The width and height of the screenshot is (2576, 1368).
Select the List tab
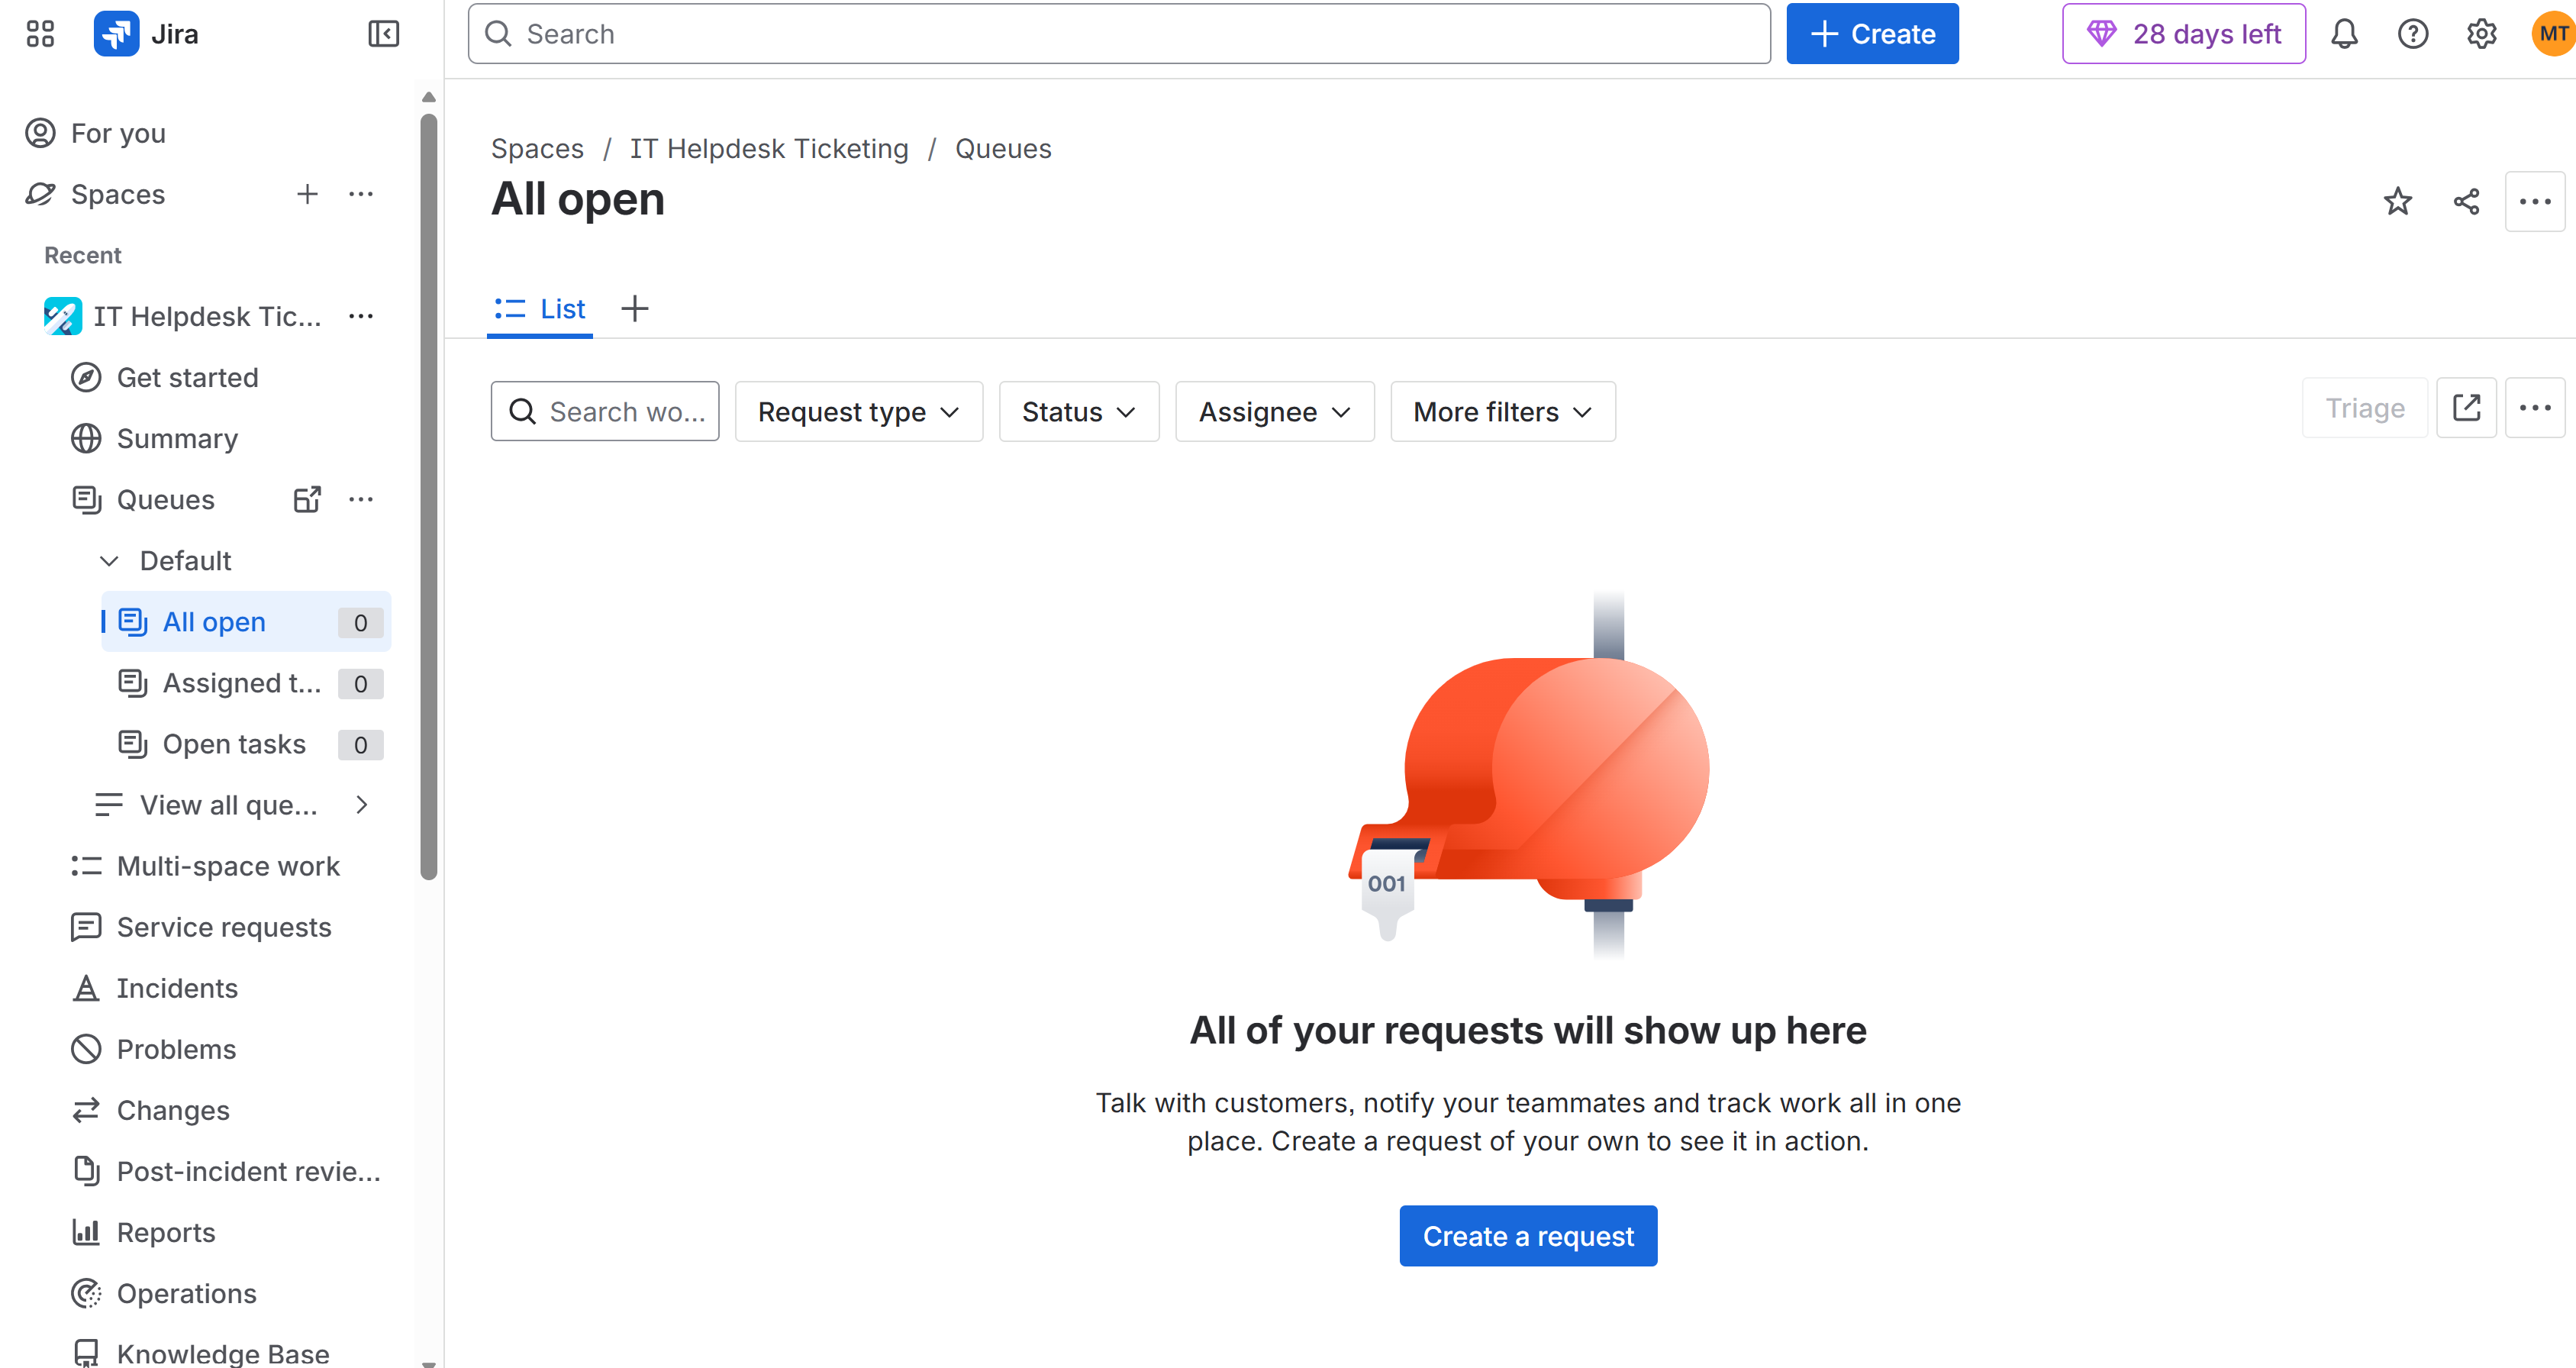click(x=540, y=309)
